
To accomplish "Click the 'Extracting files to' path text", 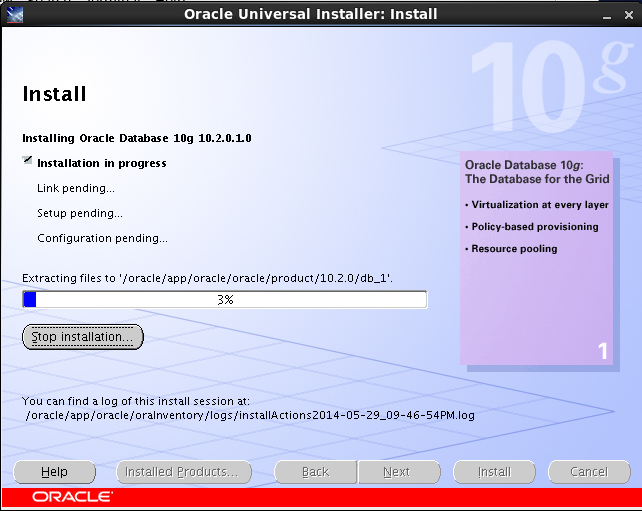I will pyautogui.click(x=207, y=278).
